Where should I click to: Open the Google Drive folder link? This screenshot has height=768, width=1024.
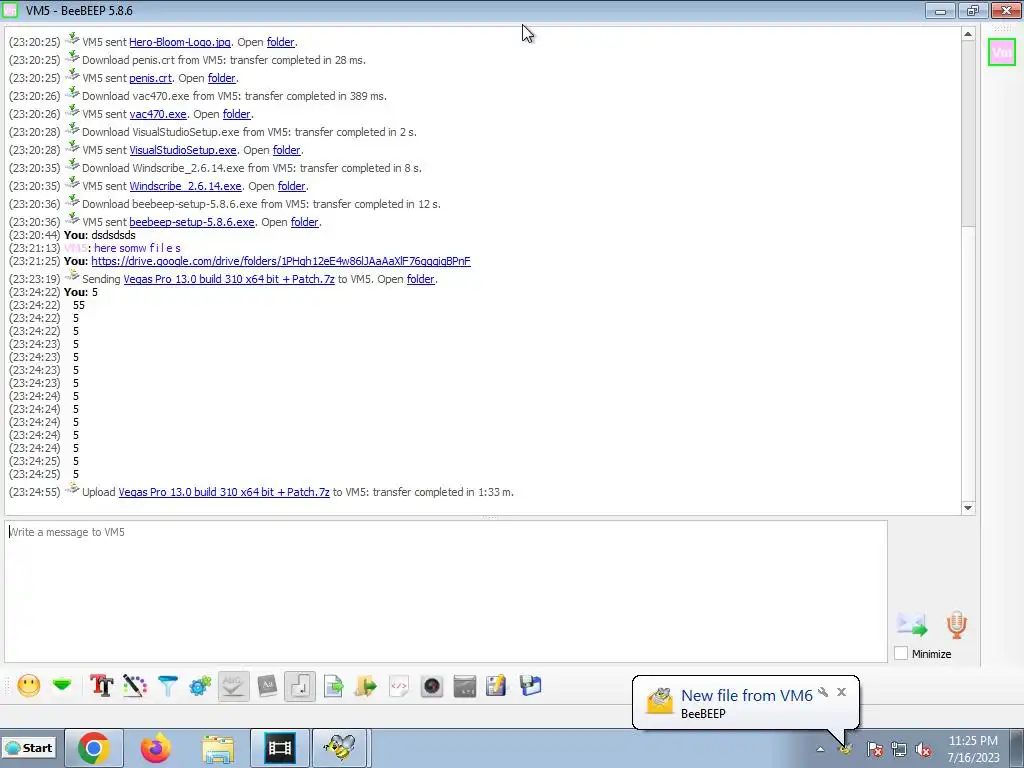pos(281,261)
